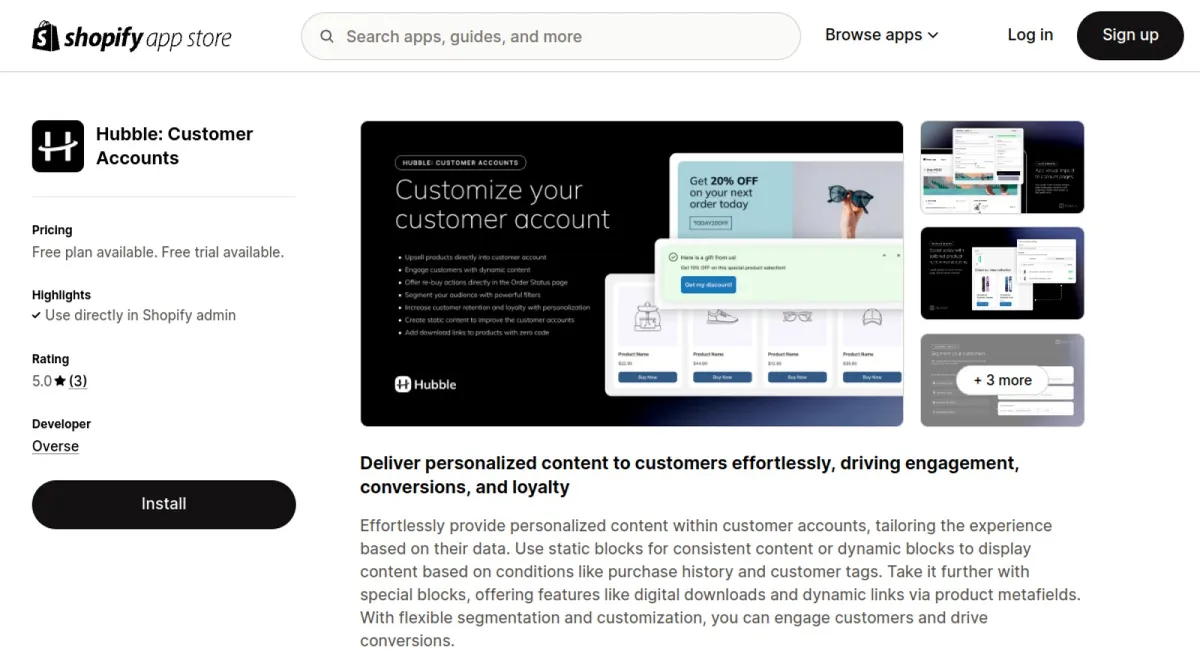
Task: Open the first screenshot thumbnail
Action: pos(1002,167)
